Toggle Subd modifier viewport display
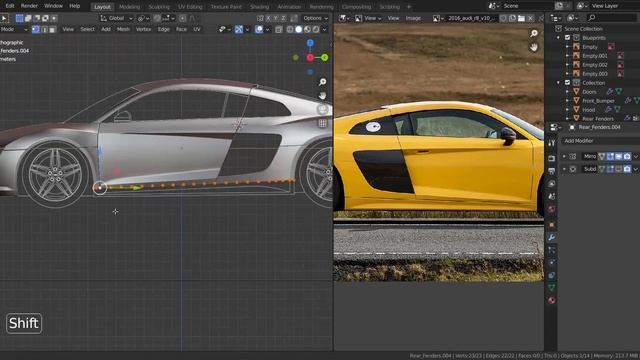The width and height of the screenshot is (640, 360). coord(619,169)
